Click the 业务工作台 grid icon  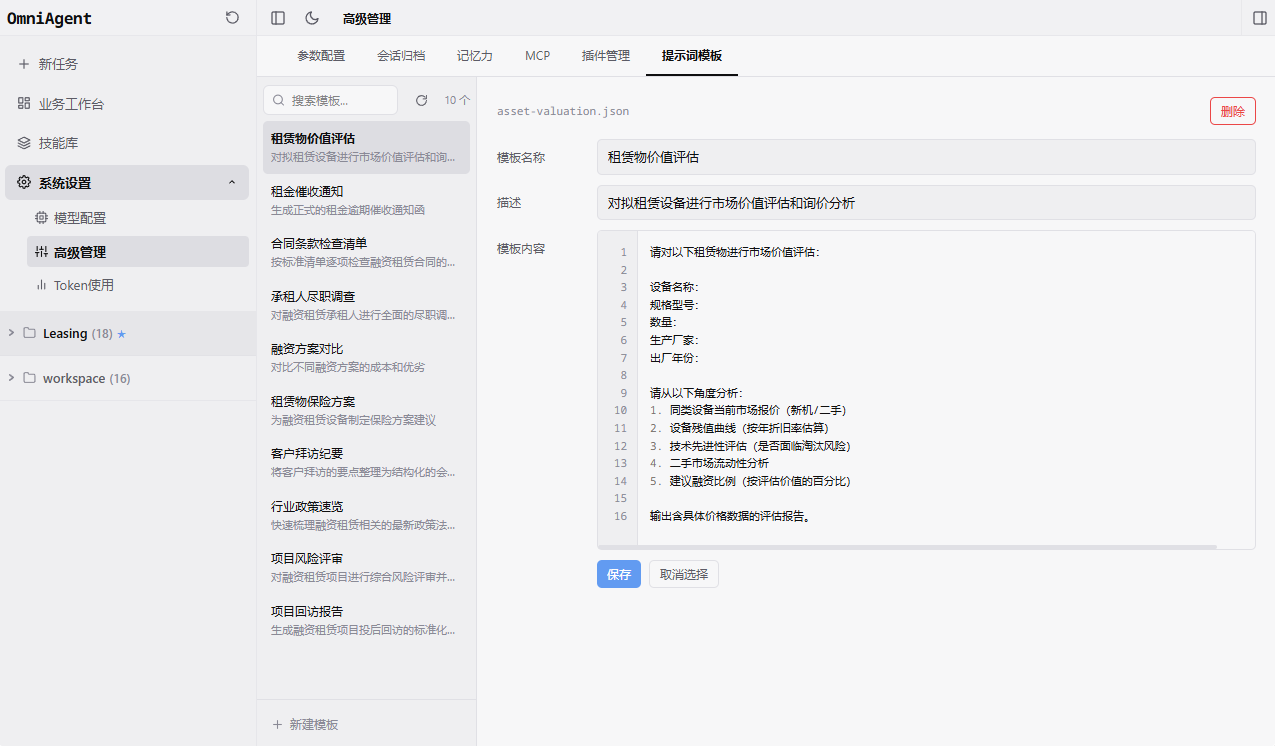[24, 104]
